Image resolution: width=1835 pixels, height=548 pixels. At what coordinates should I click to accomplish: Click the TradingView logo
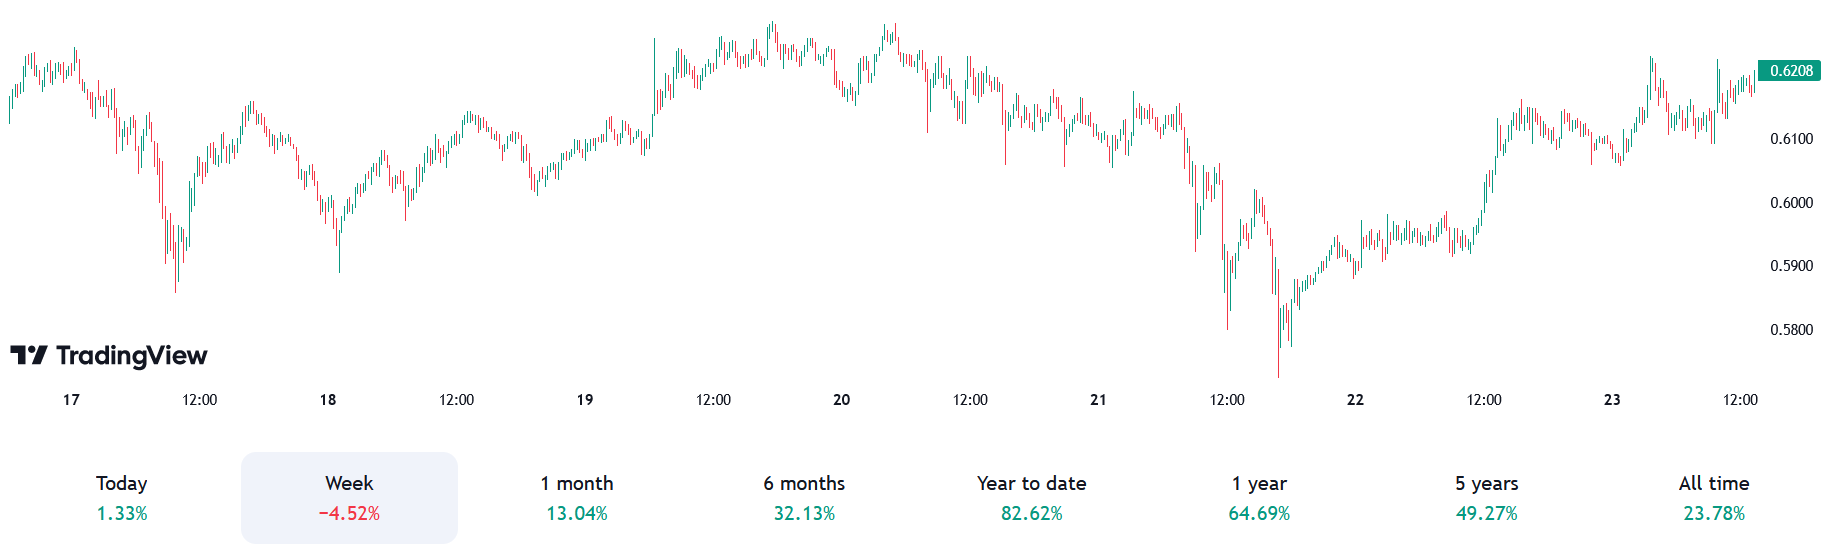(109, 356)
